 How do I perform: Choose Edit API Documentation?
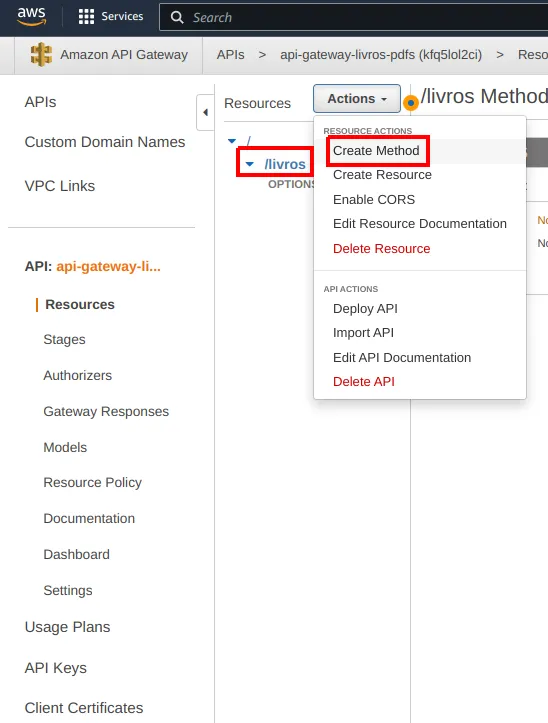tap(402, 357)
